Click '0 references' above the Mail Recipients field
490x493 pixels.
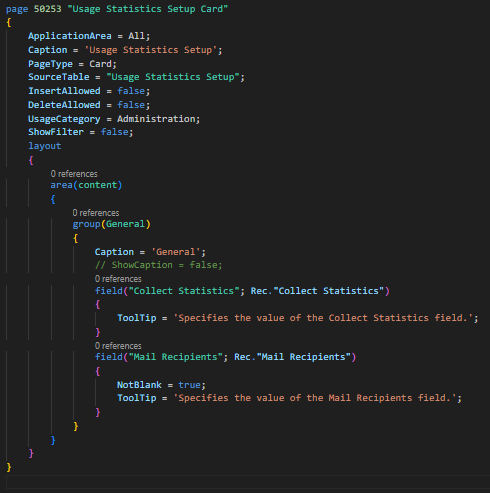(118, 346)
